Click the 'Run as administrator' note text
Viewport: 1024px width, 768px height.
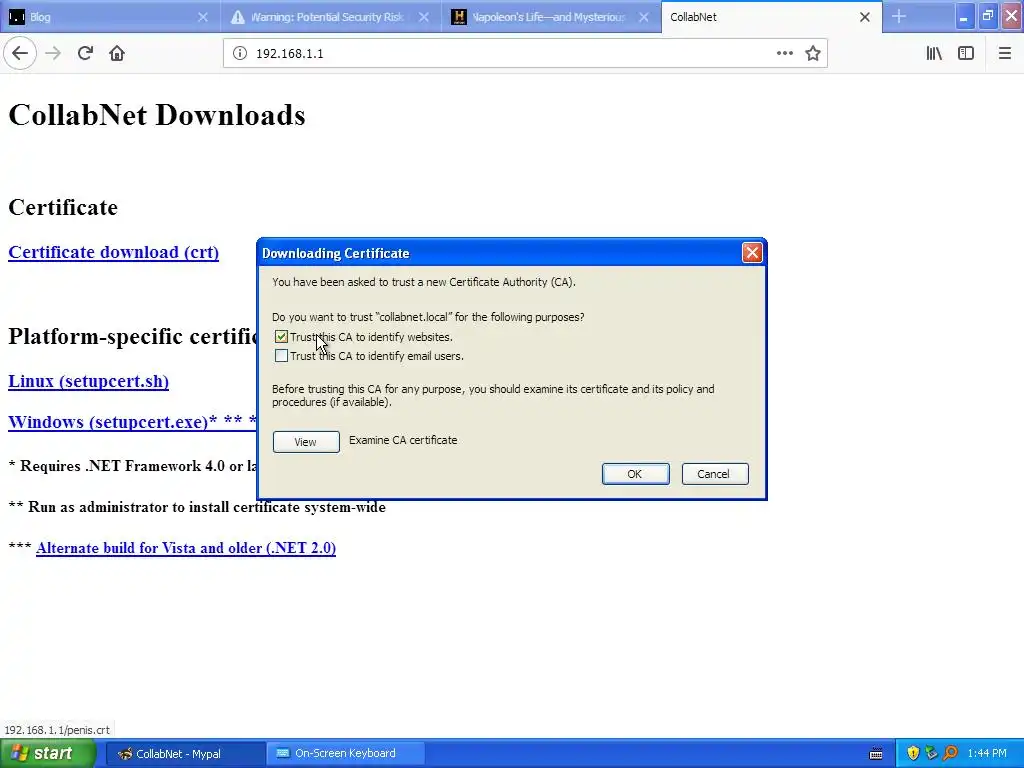(197, 507)
